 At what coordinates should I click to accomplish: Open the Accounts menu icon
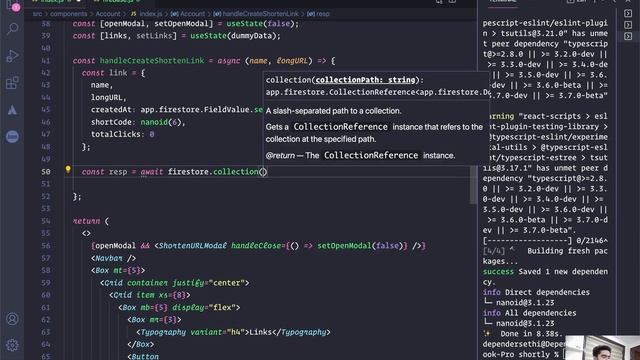(13, 319)
